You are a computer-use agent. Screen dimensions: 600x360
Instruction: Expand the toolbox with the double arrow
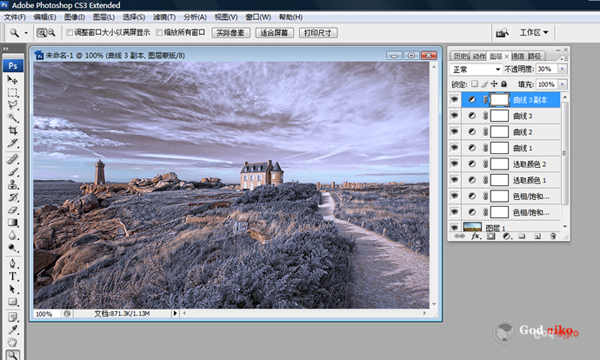click(6, 49)
